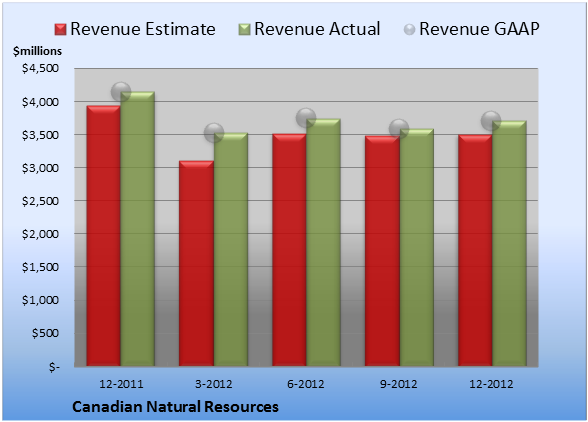Click the '12-2011' x-axis label
588x422 pixels.
[121, 384]
